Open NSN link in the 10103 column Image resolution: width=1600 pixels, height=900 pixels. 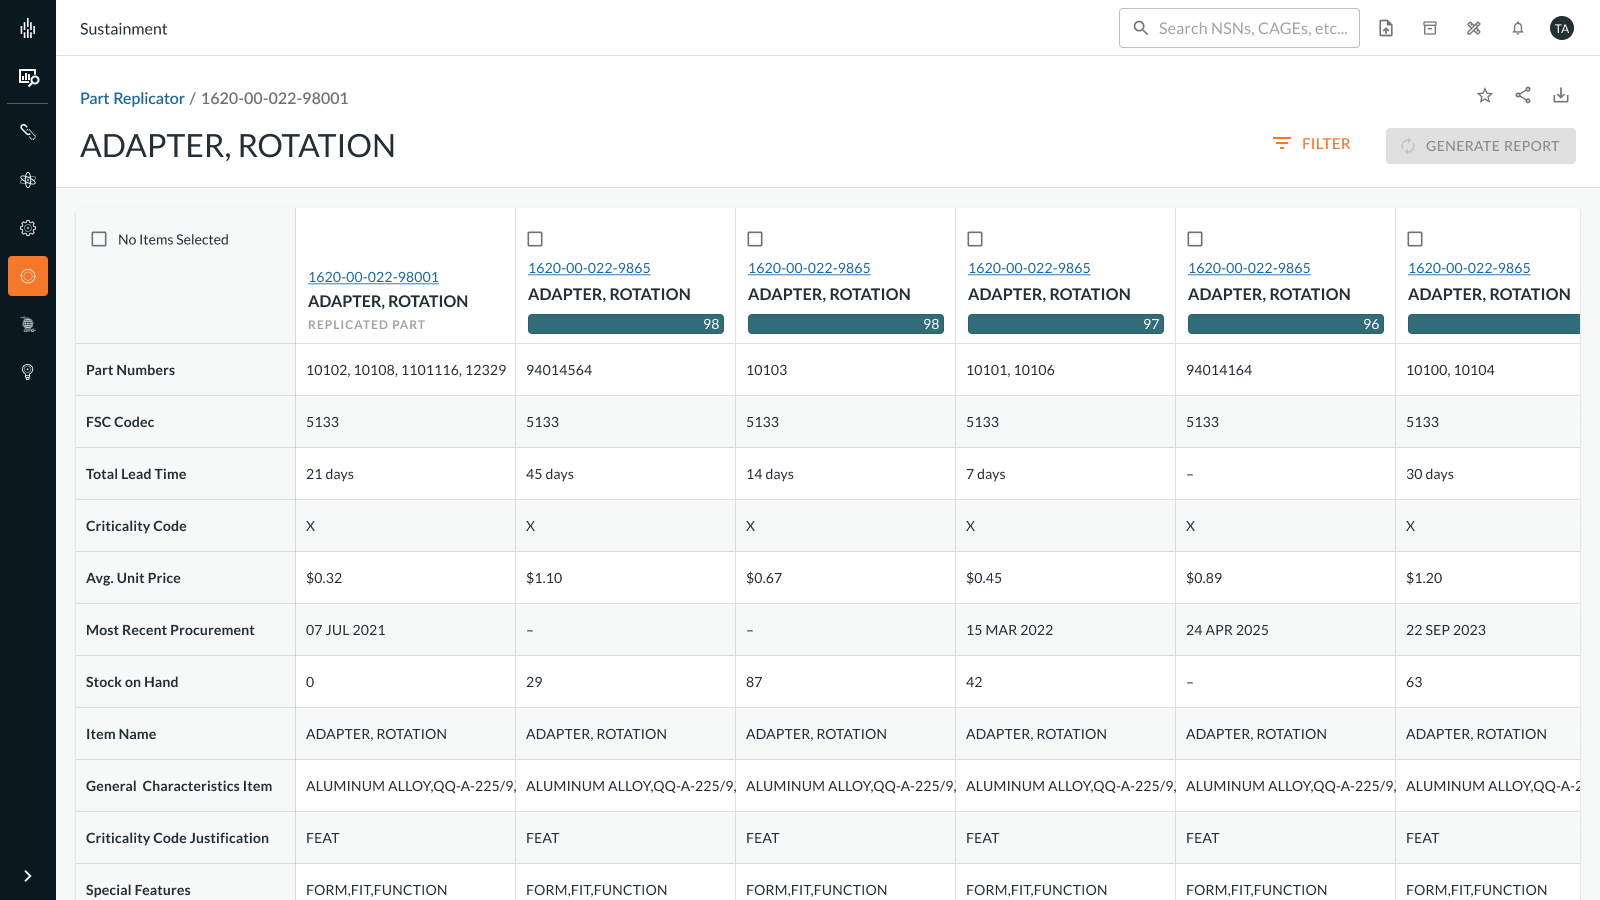point(809,268)
